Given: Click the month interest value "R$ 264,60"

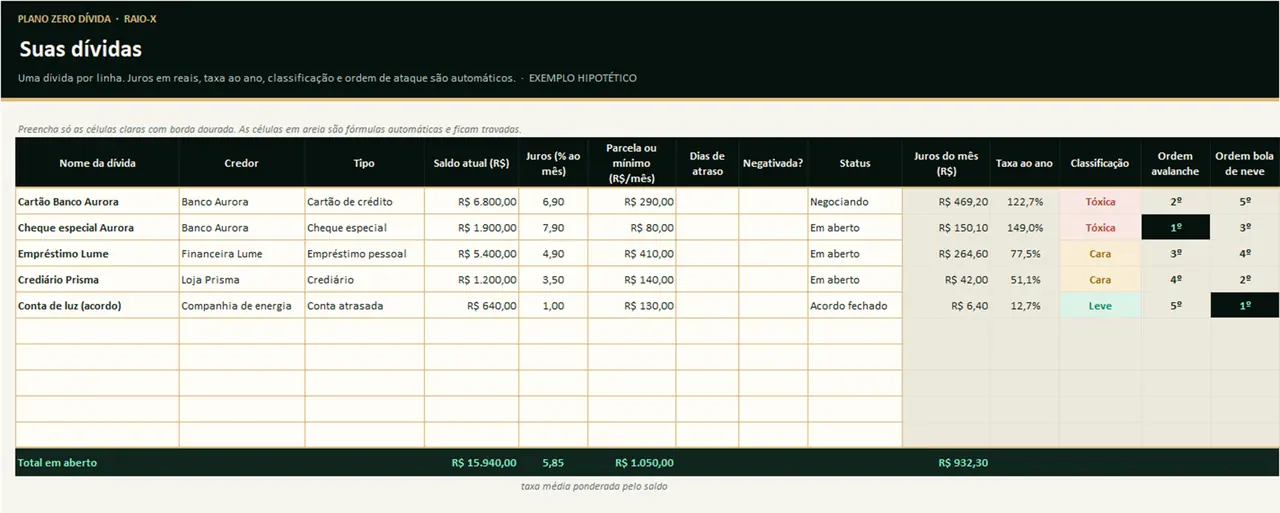Looking at the screenshot, I should [947, 253].
